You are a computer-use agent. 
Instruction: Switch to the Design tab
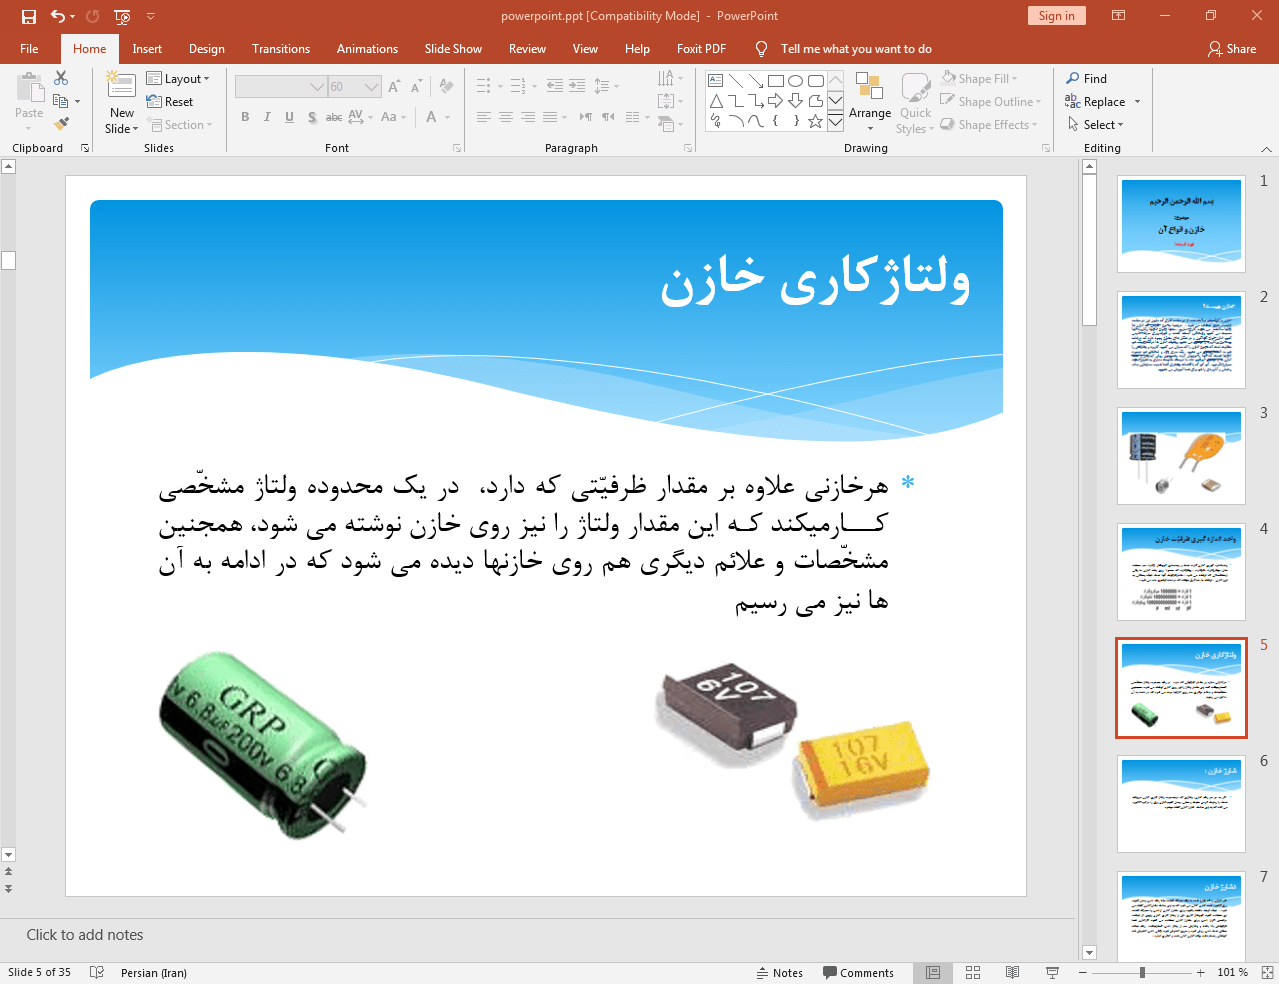coord(206,48)
